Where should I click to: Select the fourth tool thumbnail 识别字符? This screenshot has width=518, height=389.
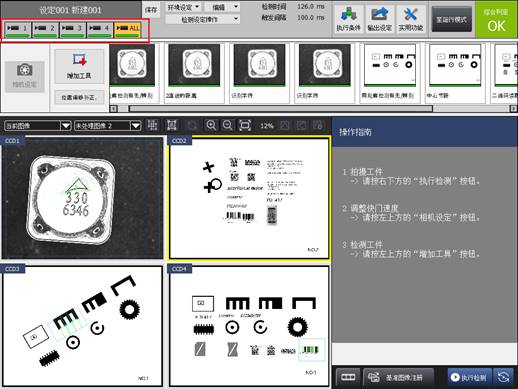coord(325,73)
